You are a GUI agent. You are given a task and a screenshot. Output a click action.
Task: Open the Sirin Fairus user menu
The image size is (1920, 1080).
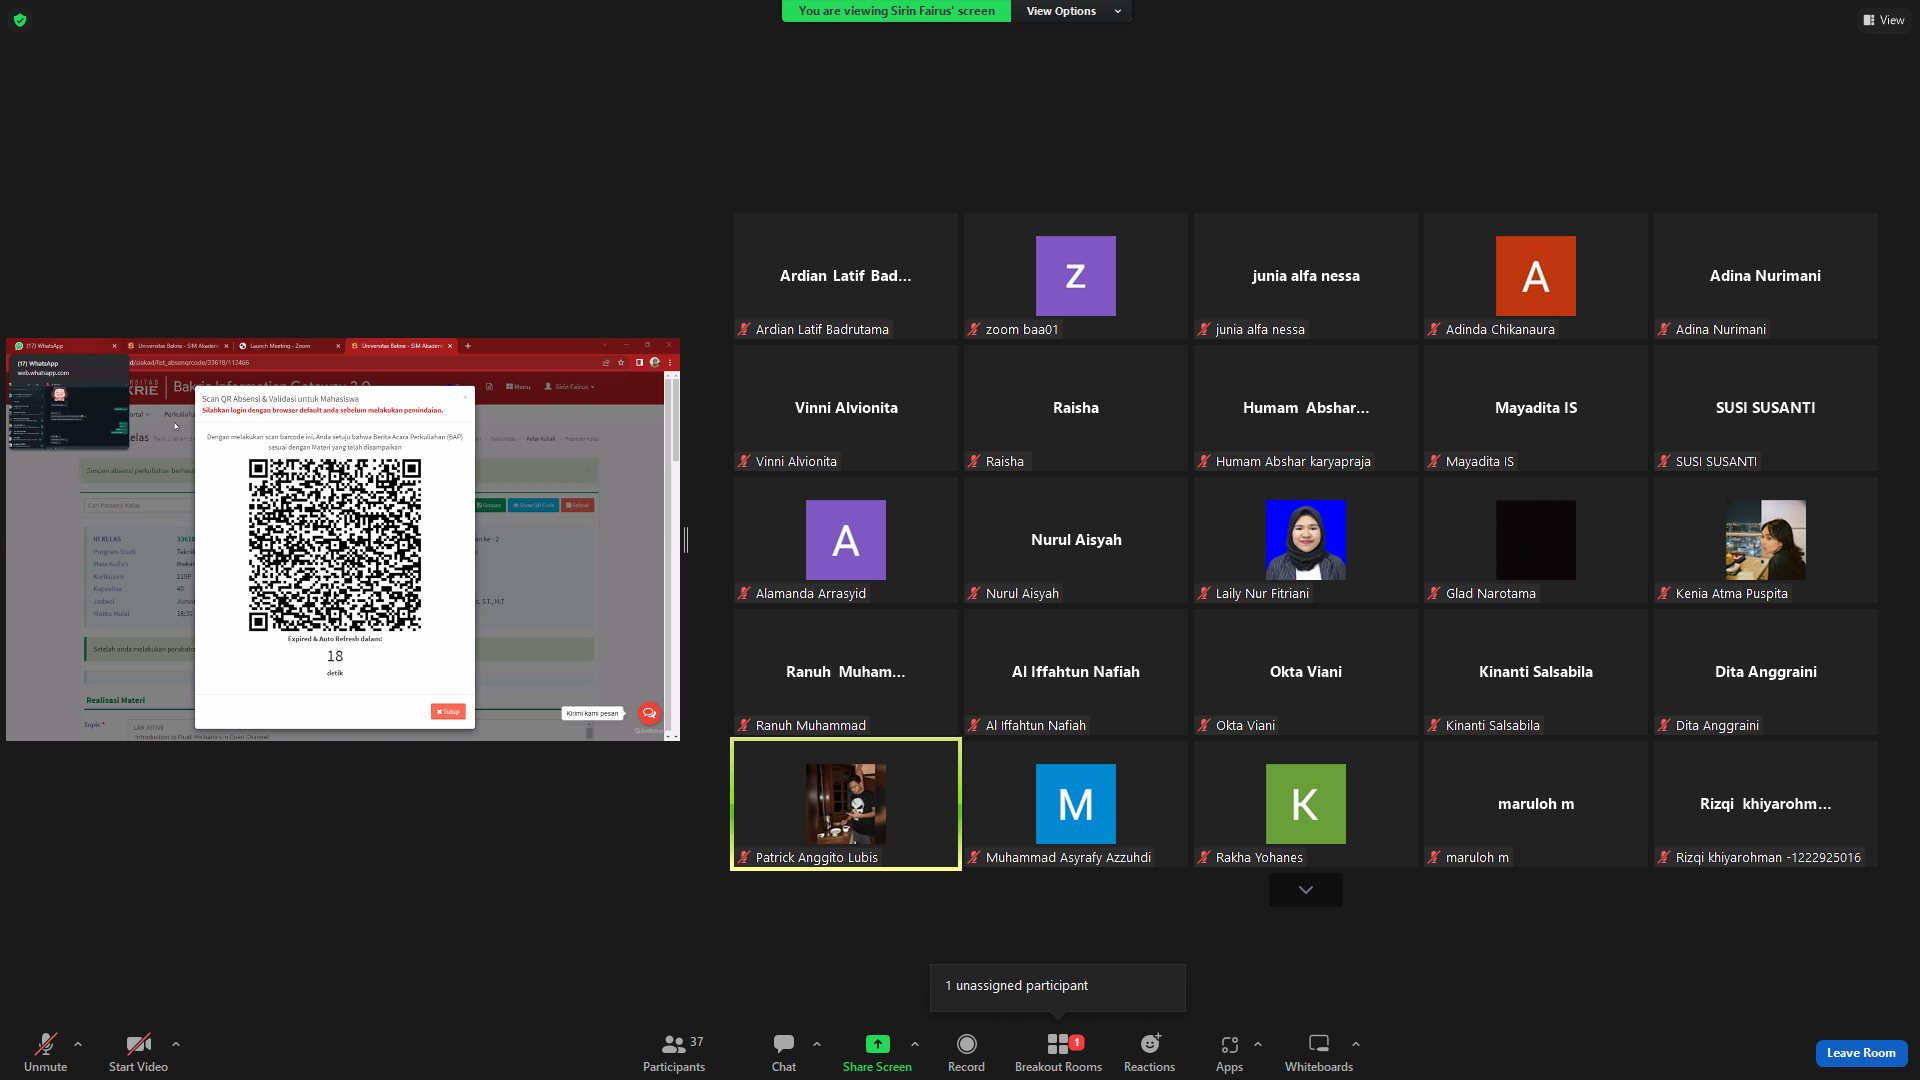pos(569,387)
